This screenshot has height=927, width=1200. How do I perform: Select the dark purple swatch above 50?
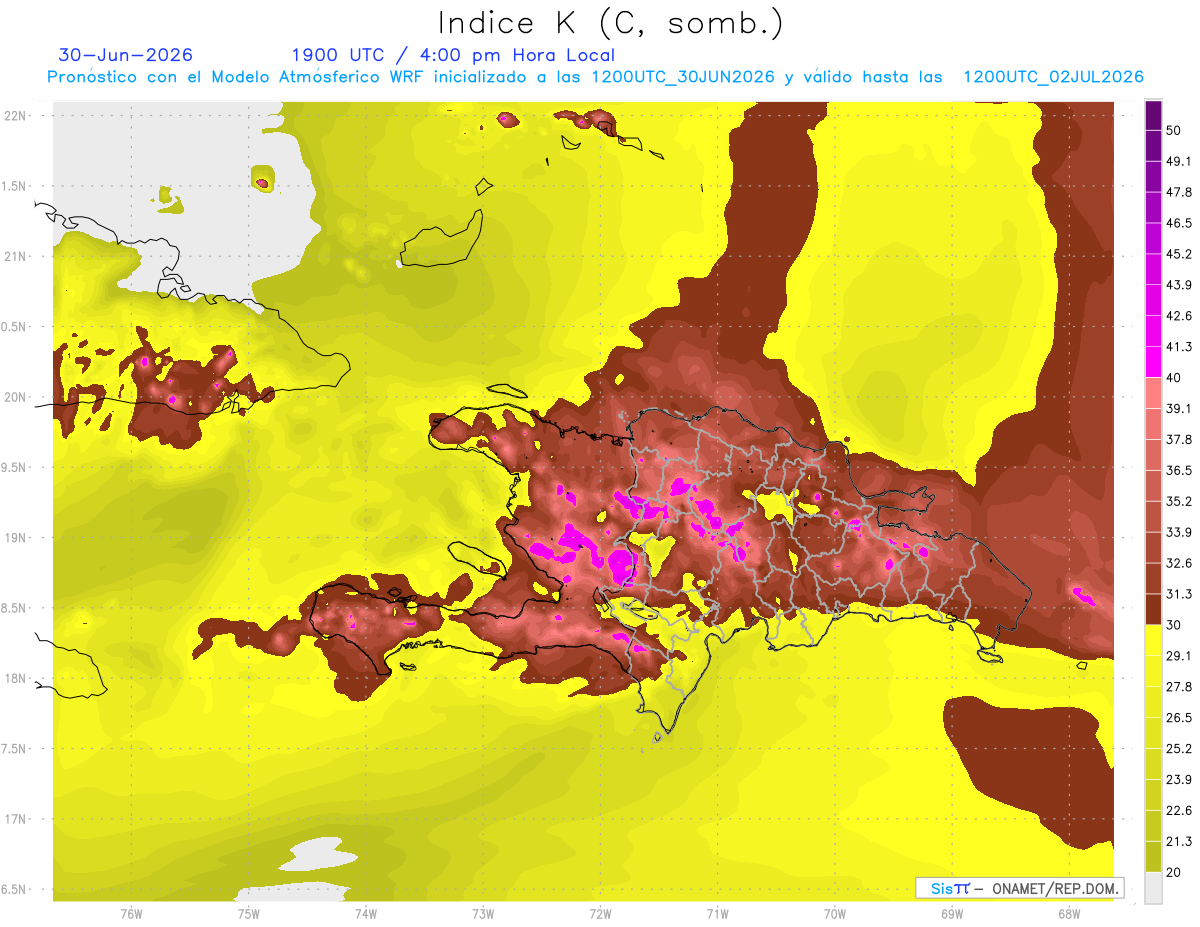coord(1153,114)
